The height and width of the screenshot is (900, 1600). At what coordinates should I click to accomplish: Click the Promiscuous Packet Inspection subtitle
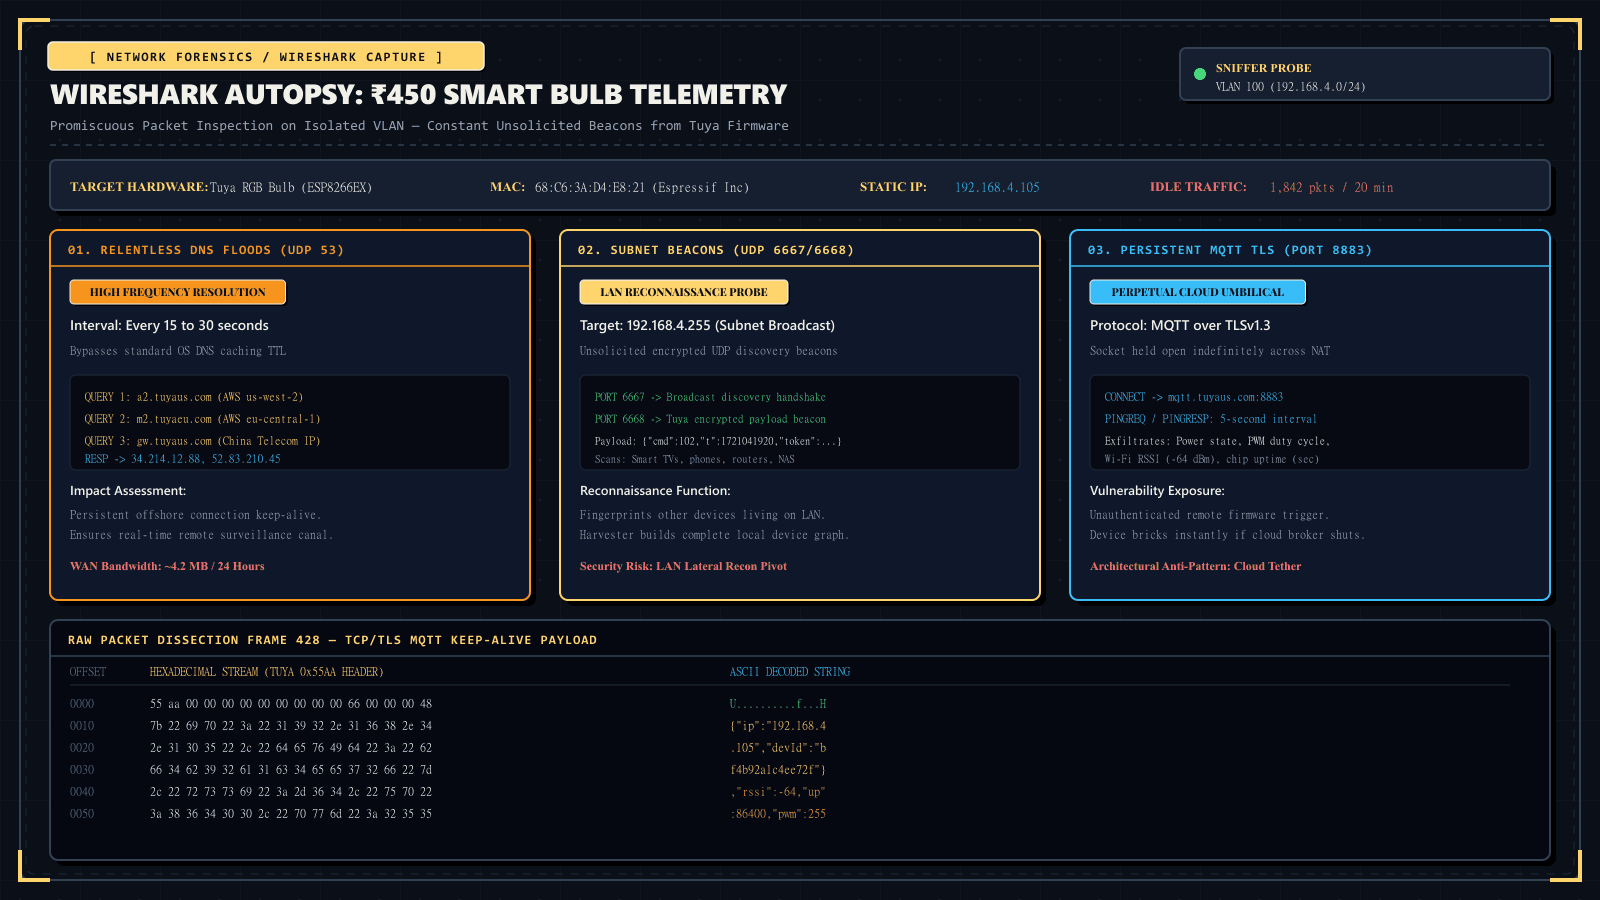click(x=419, y=126)
